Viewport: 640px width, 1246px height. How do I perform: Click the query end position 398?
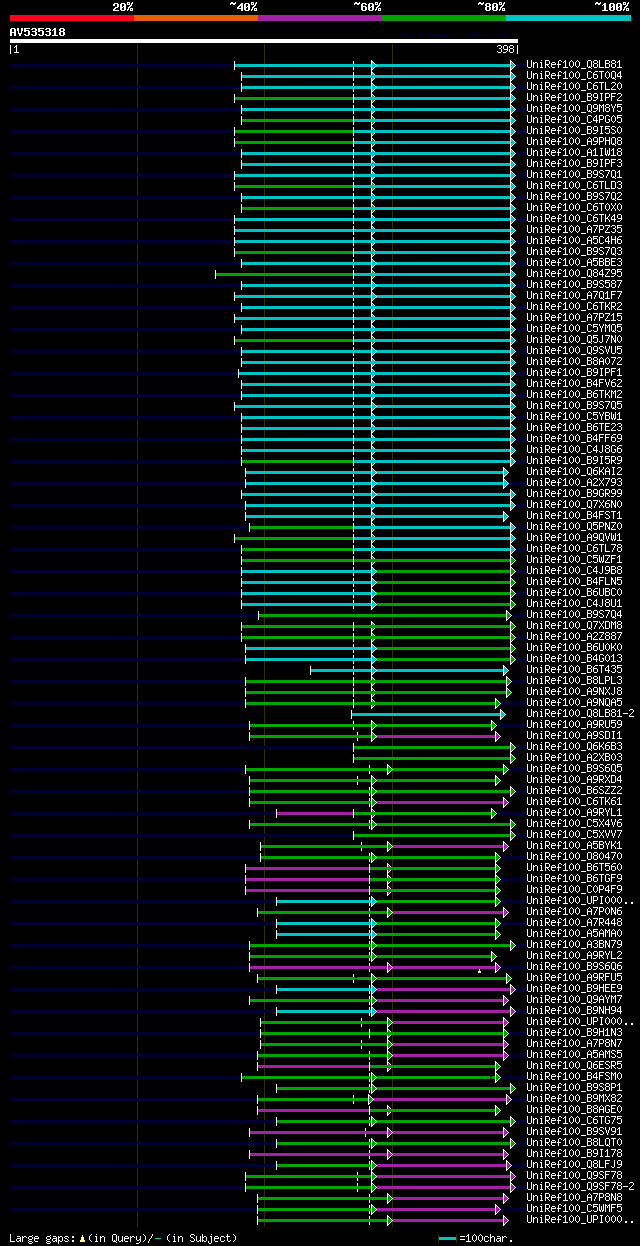pyautogui.click(x=506, y=49)
